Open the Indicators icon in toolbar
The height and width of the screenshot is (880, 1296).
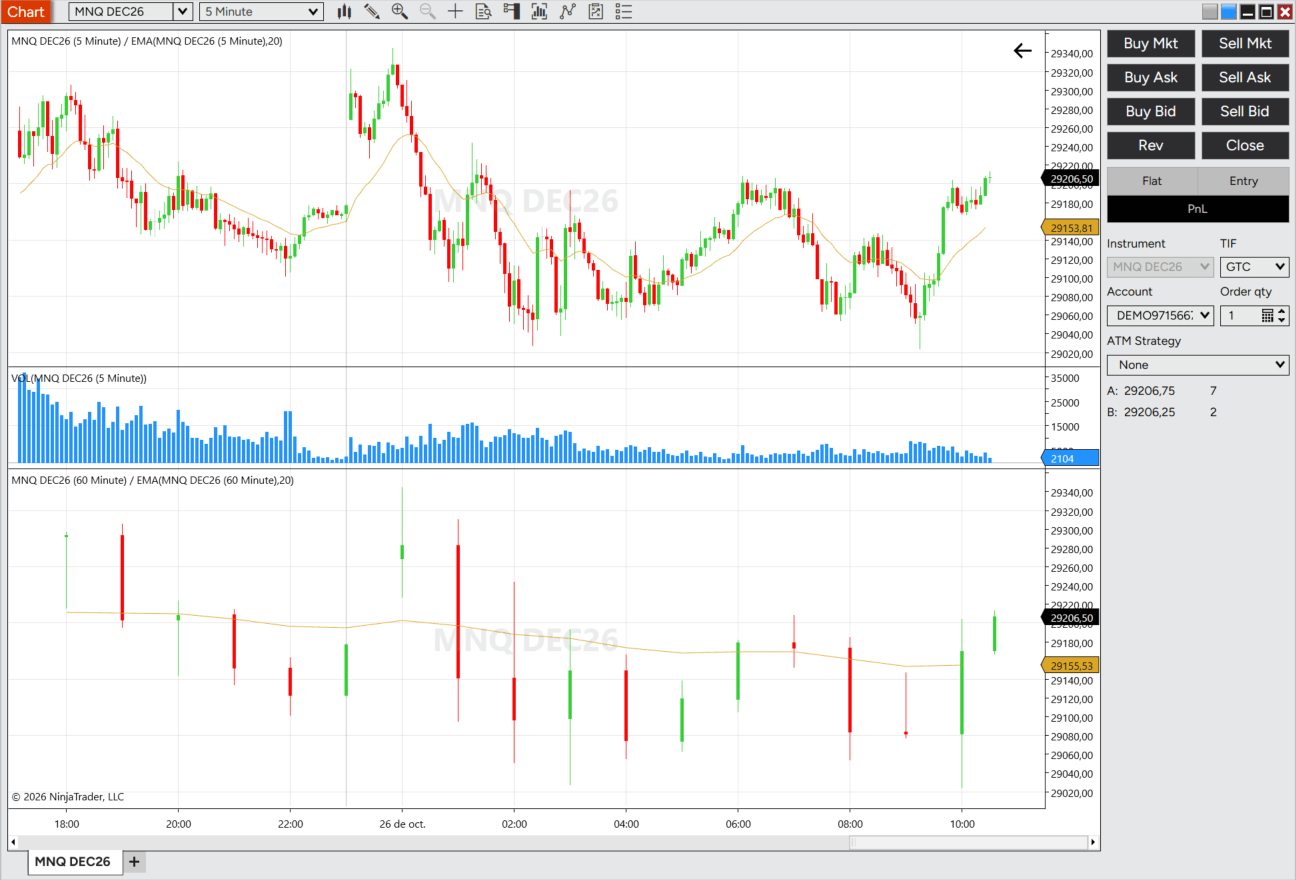[x=540, y=12]
